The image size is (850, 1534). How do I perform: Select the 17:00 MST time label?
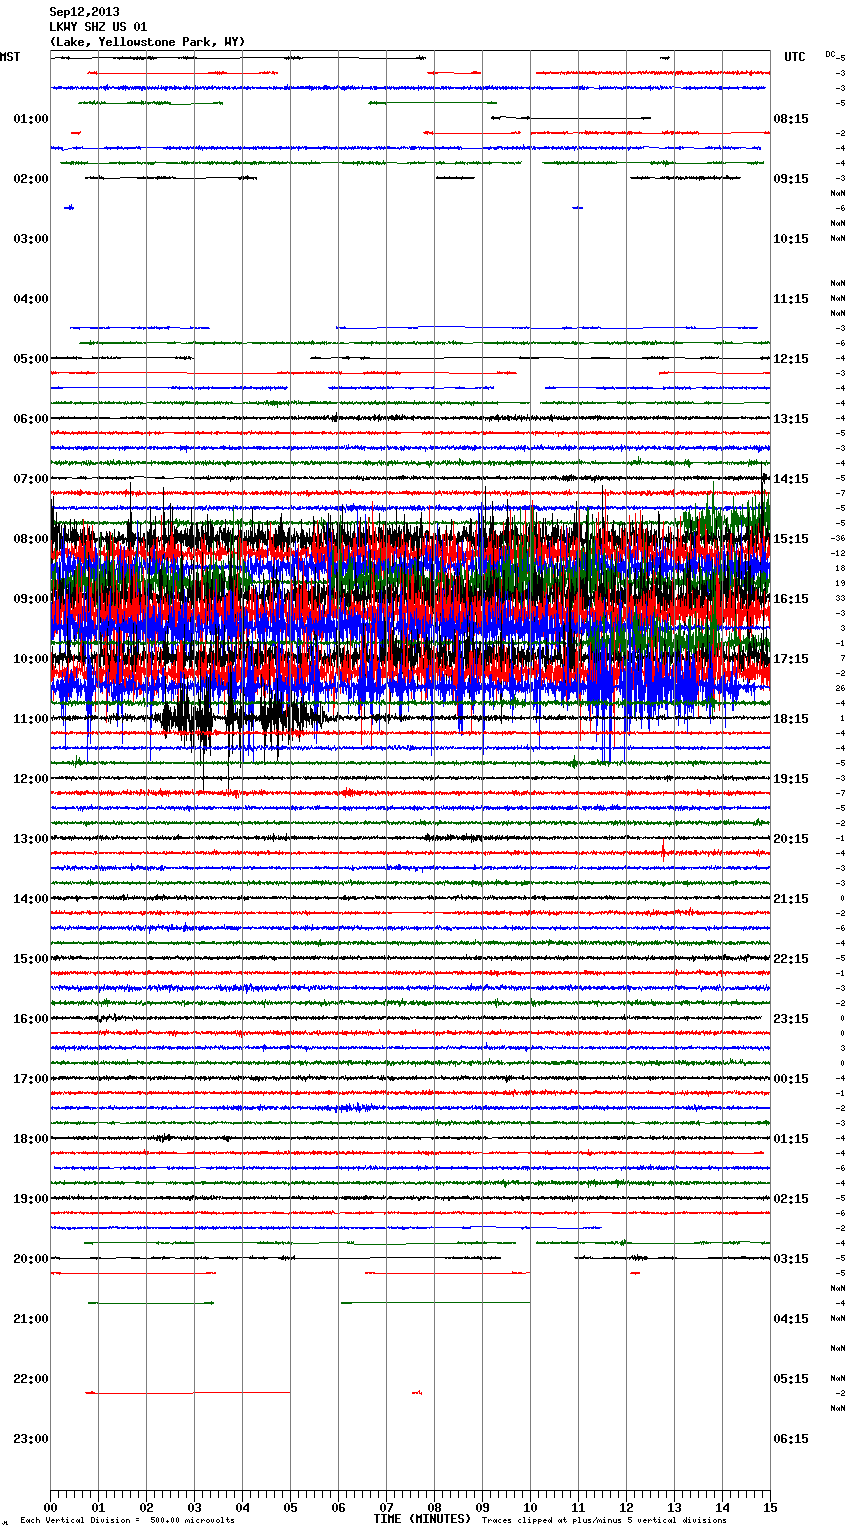[31, 1079]
